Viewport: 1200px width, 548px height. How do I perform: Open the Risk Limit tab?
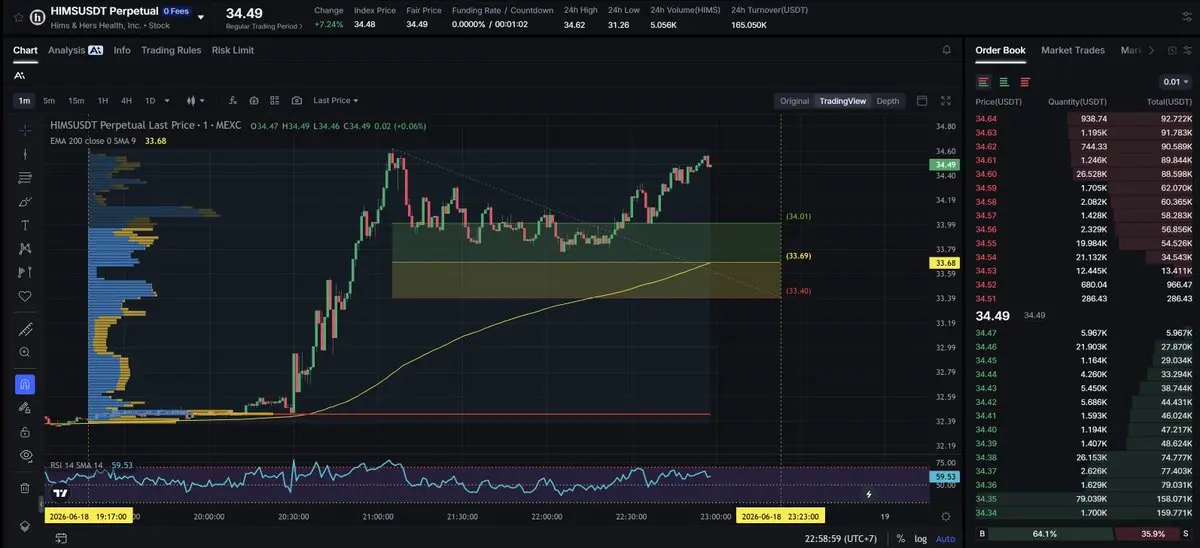233,50
